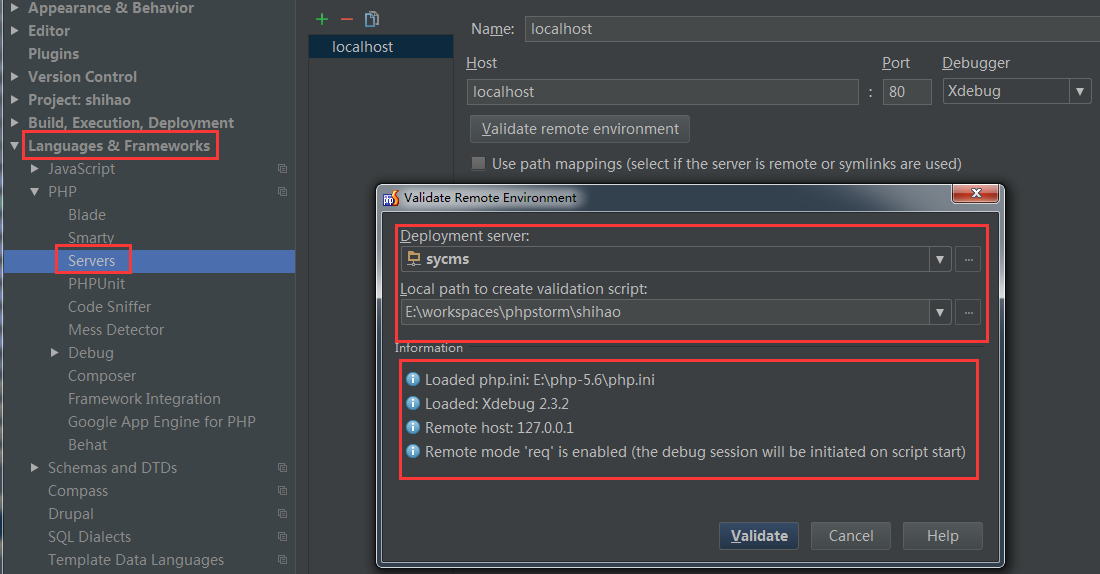Select localhost in the servers list
The image size is (1100, 574).
pos(381,47)
